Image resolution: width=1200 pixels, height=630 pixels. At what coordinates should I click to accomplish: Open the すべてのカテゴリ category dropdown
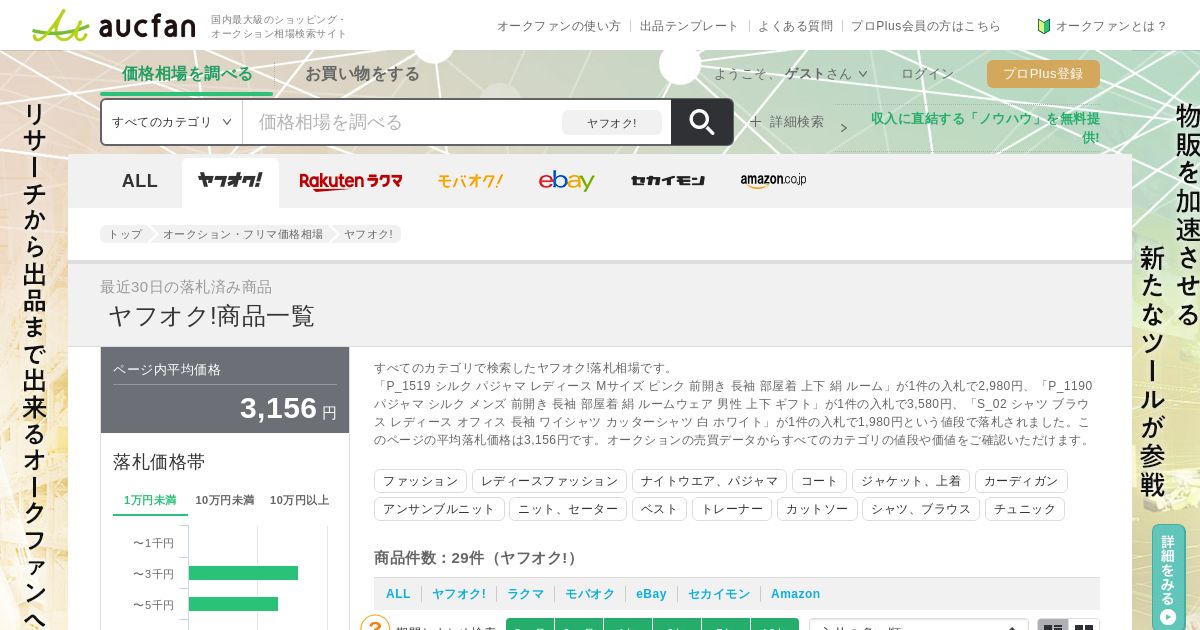point(172,122)
